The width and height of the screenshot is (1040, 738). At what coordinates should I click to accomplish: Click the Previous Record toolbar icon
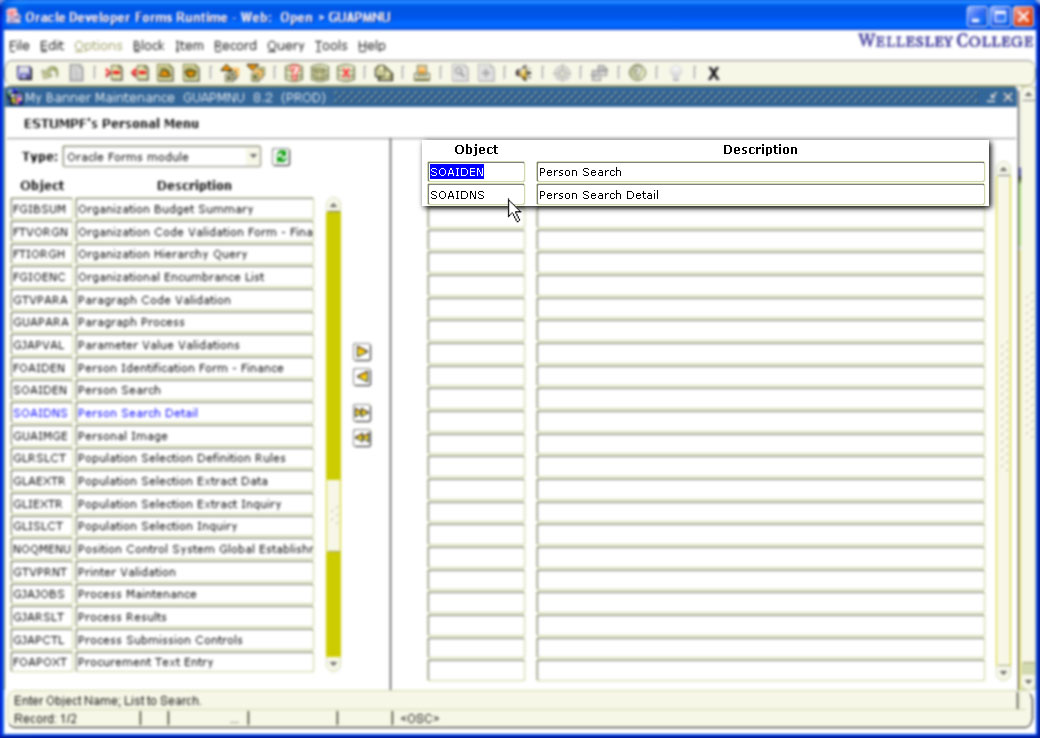point(165,73)
